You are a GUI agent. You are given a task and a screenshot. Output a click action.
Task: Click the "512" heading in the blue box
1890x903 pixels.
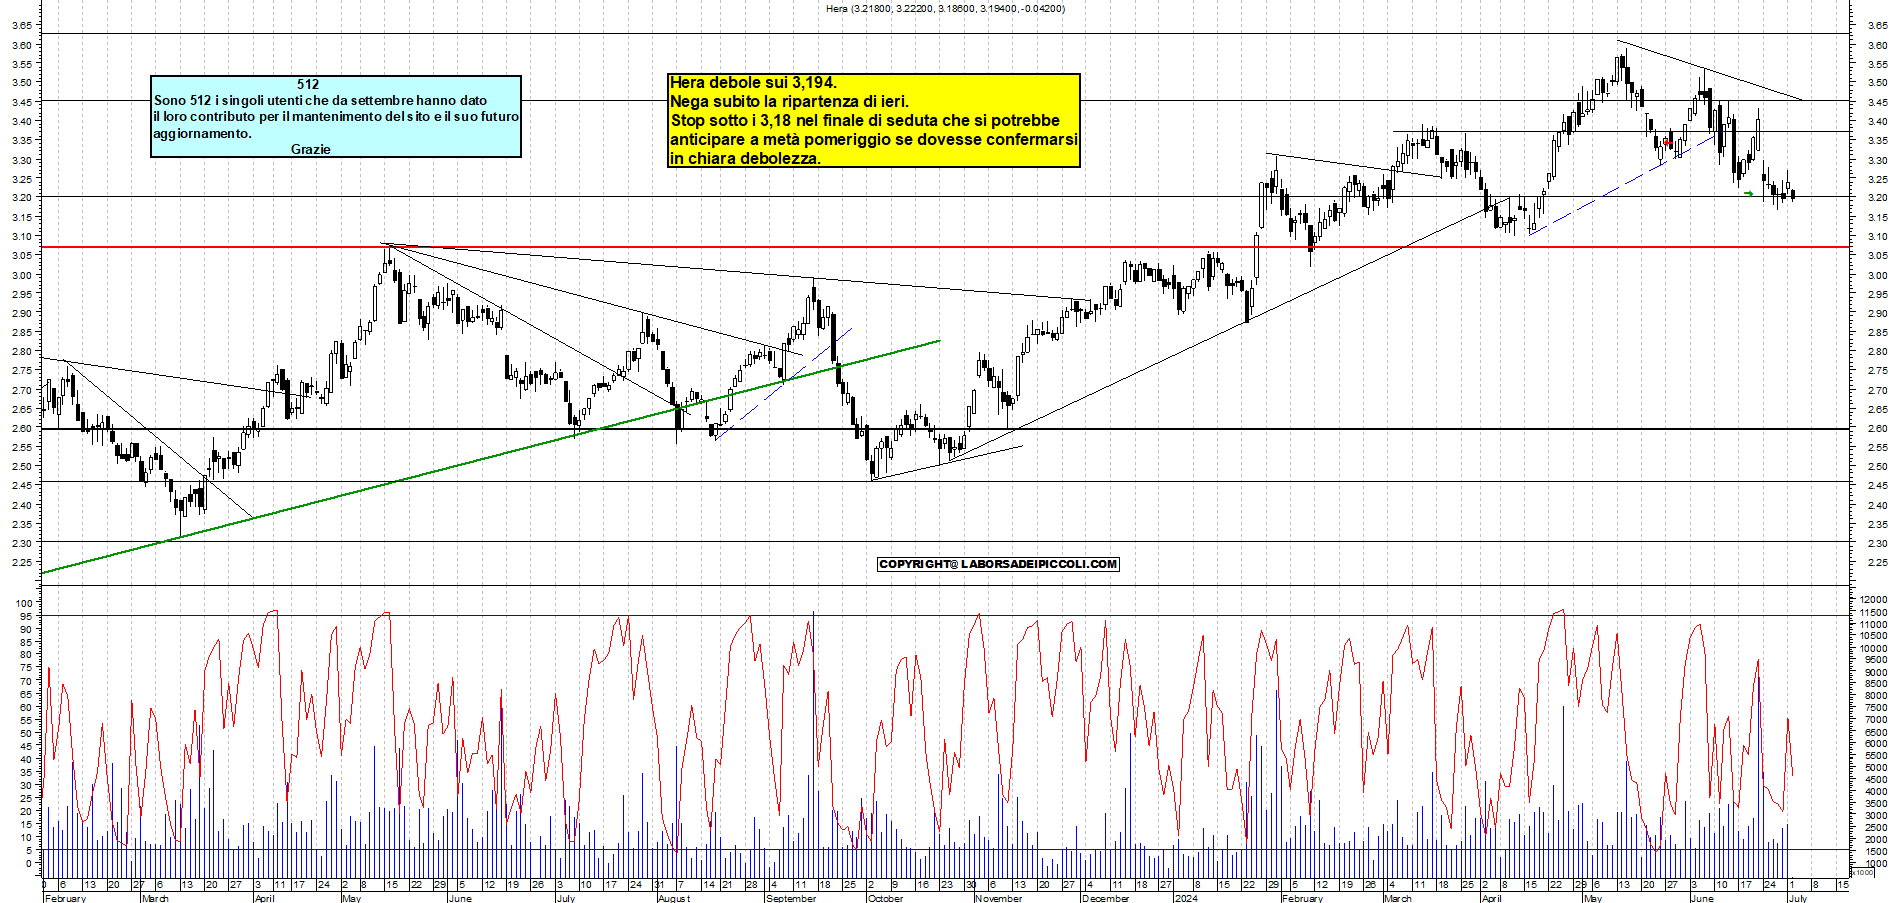click(x=308, y=84)
